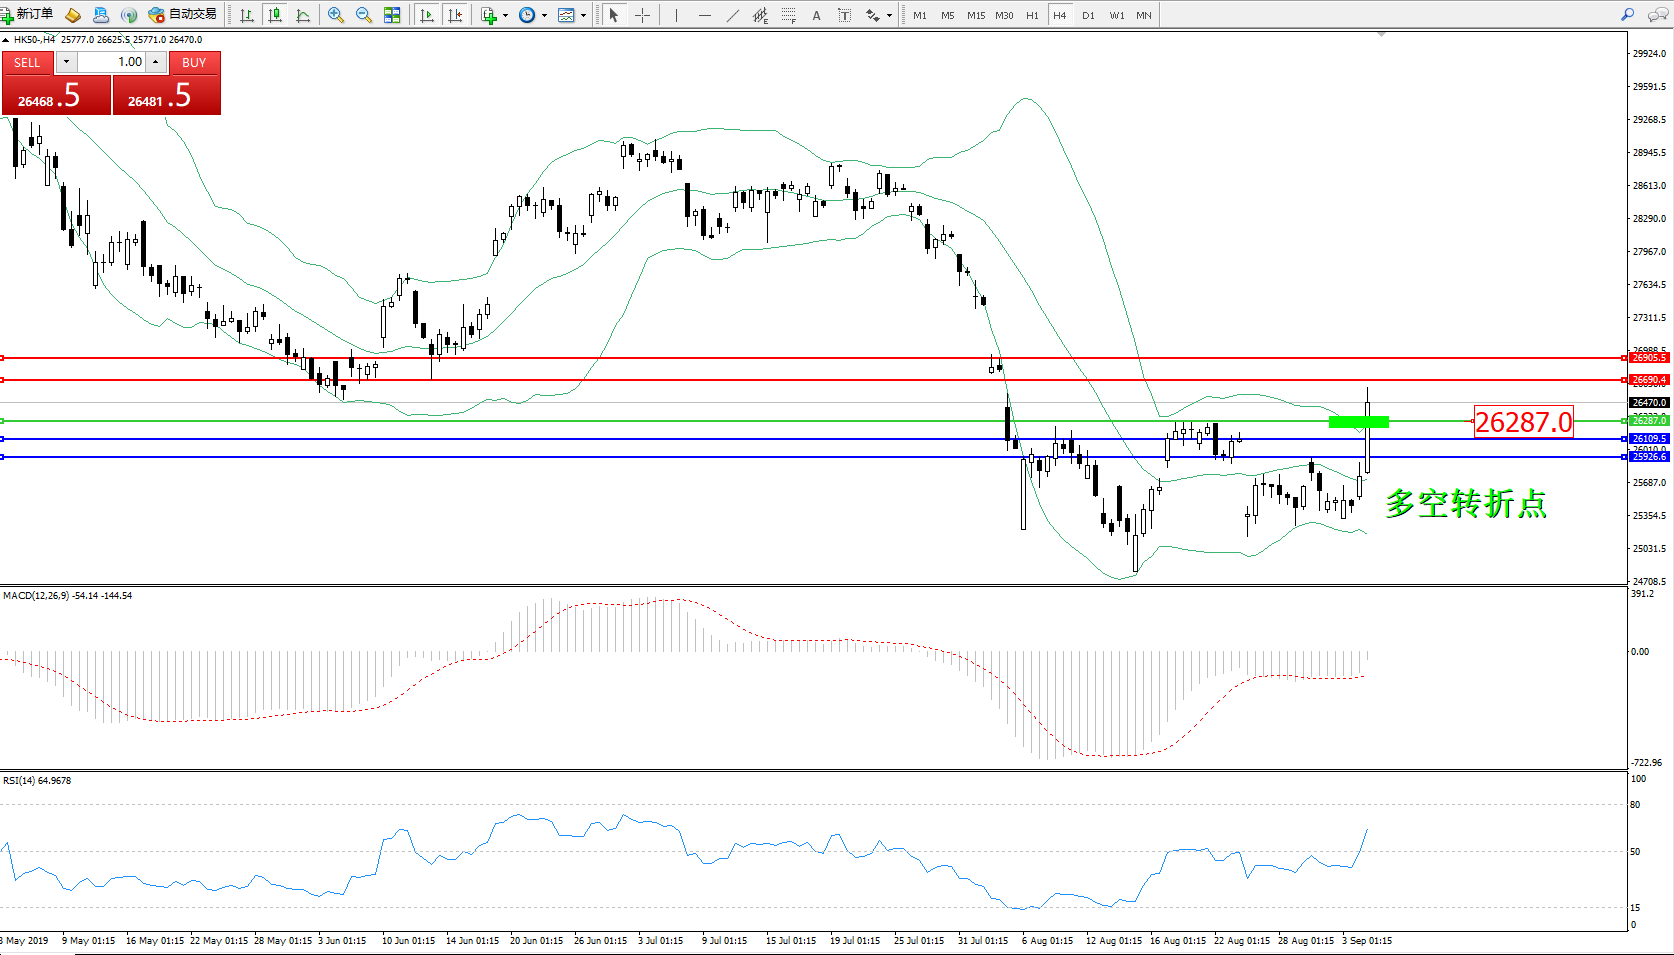Switch to the D1 timeframe
Image resolution: width=1674 pixels, height=955 pixels.
1088,15
